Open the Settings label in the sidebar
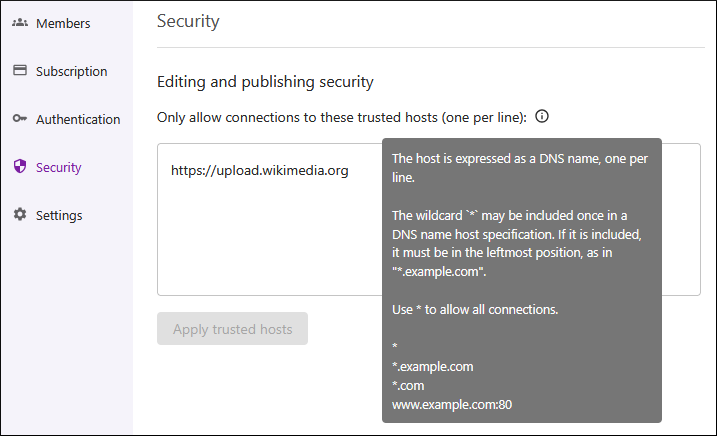This screenshot has width=717, height=436. [x=59, y=215]
